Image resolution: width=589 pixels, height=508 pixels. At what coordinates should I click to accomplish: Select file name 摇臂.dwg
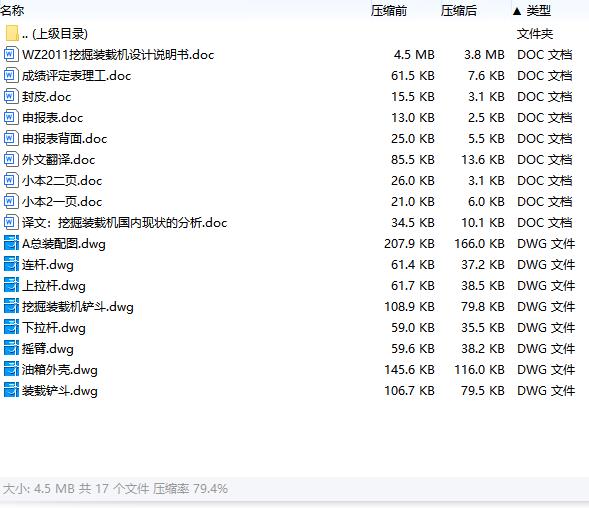coord(48,349)
